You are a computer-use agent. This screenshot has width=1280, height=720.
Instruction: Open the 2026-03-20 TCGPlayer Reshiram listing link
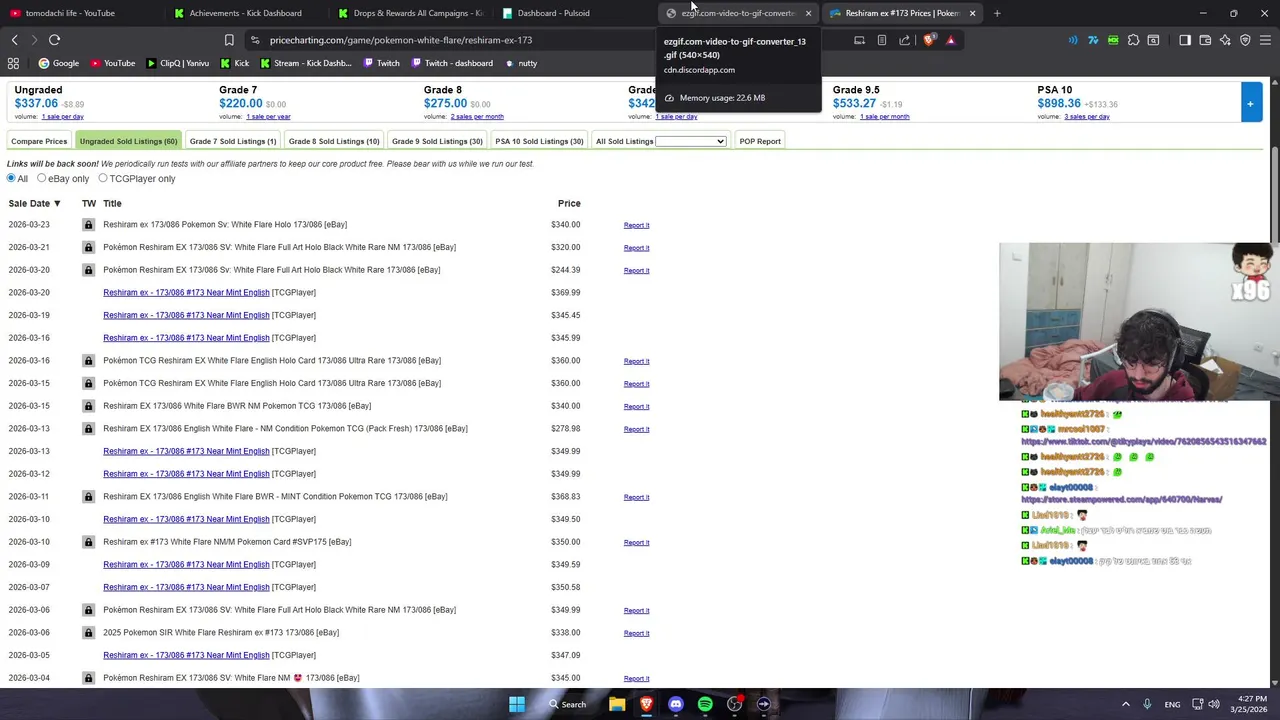coord(186,292)
